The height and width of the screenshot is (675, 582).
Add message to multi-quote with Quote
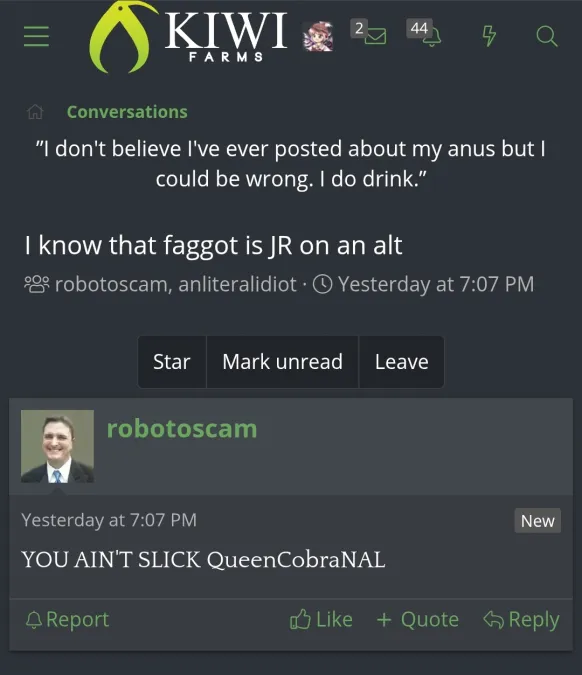point(418,620)
